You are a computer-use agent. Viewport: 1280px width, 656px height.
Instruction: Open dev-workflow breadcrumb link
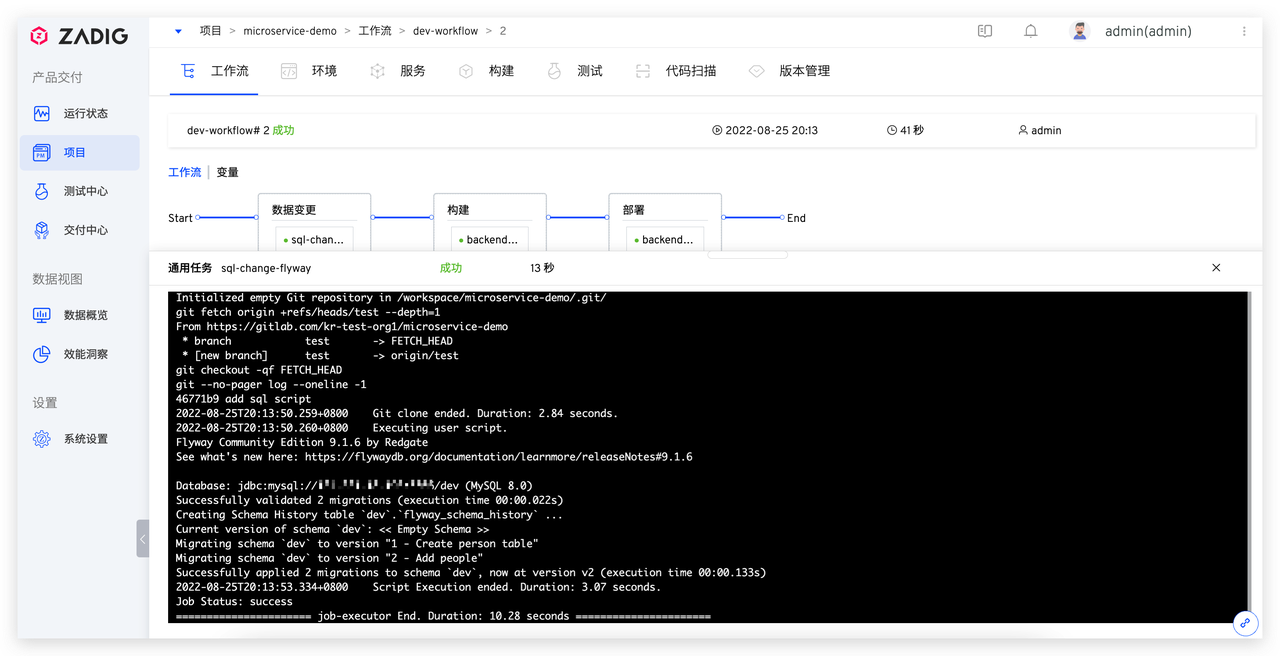click(x=445, y=31)
